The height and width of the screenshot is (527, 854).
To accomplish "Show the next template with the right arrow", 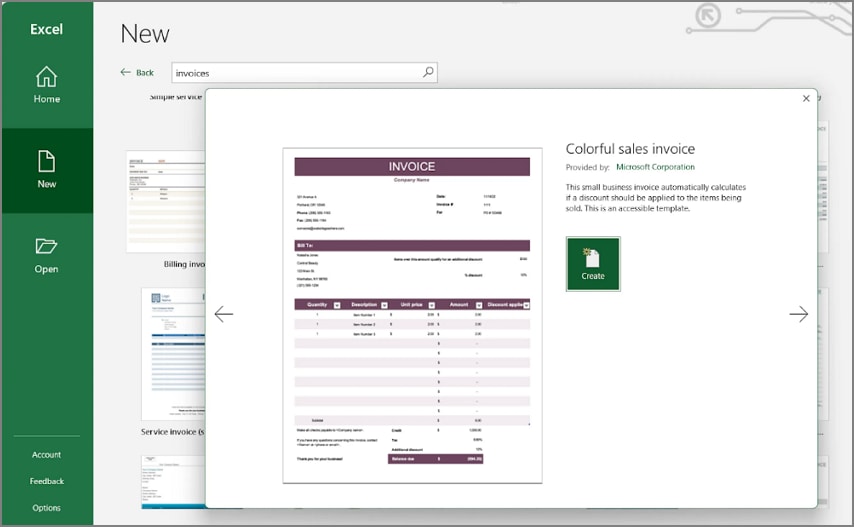I will click(798, 314).
